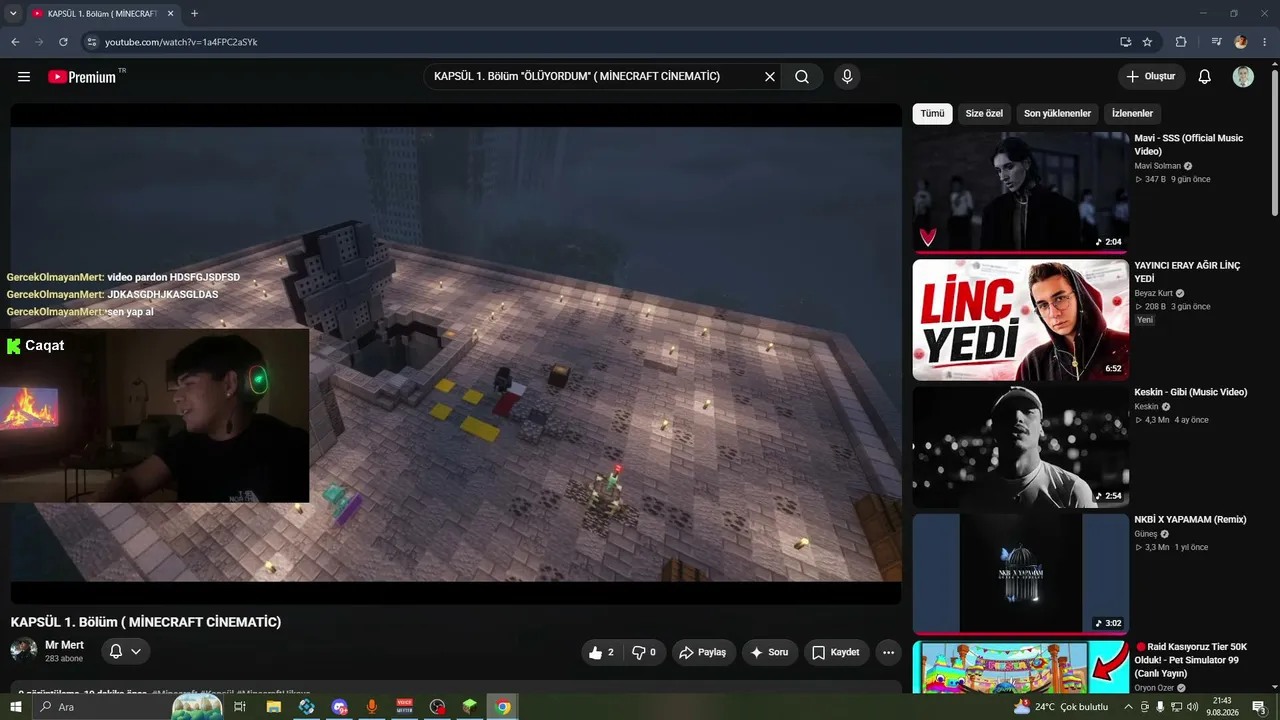Click the video player to pause
1280x720 pixels.
tap(456, 354)
